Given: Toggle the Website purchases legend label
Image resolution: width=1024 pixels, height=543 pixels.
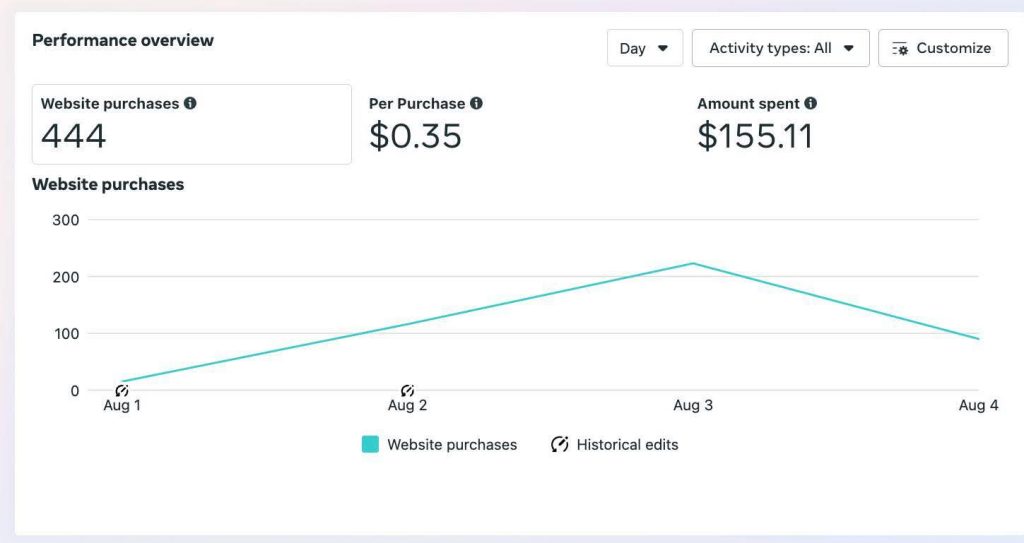Looking at the screenshot, I should (x=452, y=444).
